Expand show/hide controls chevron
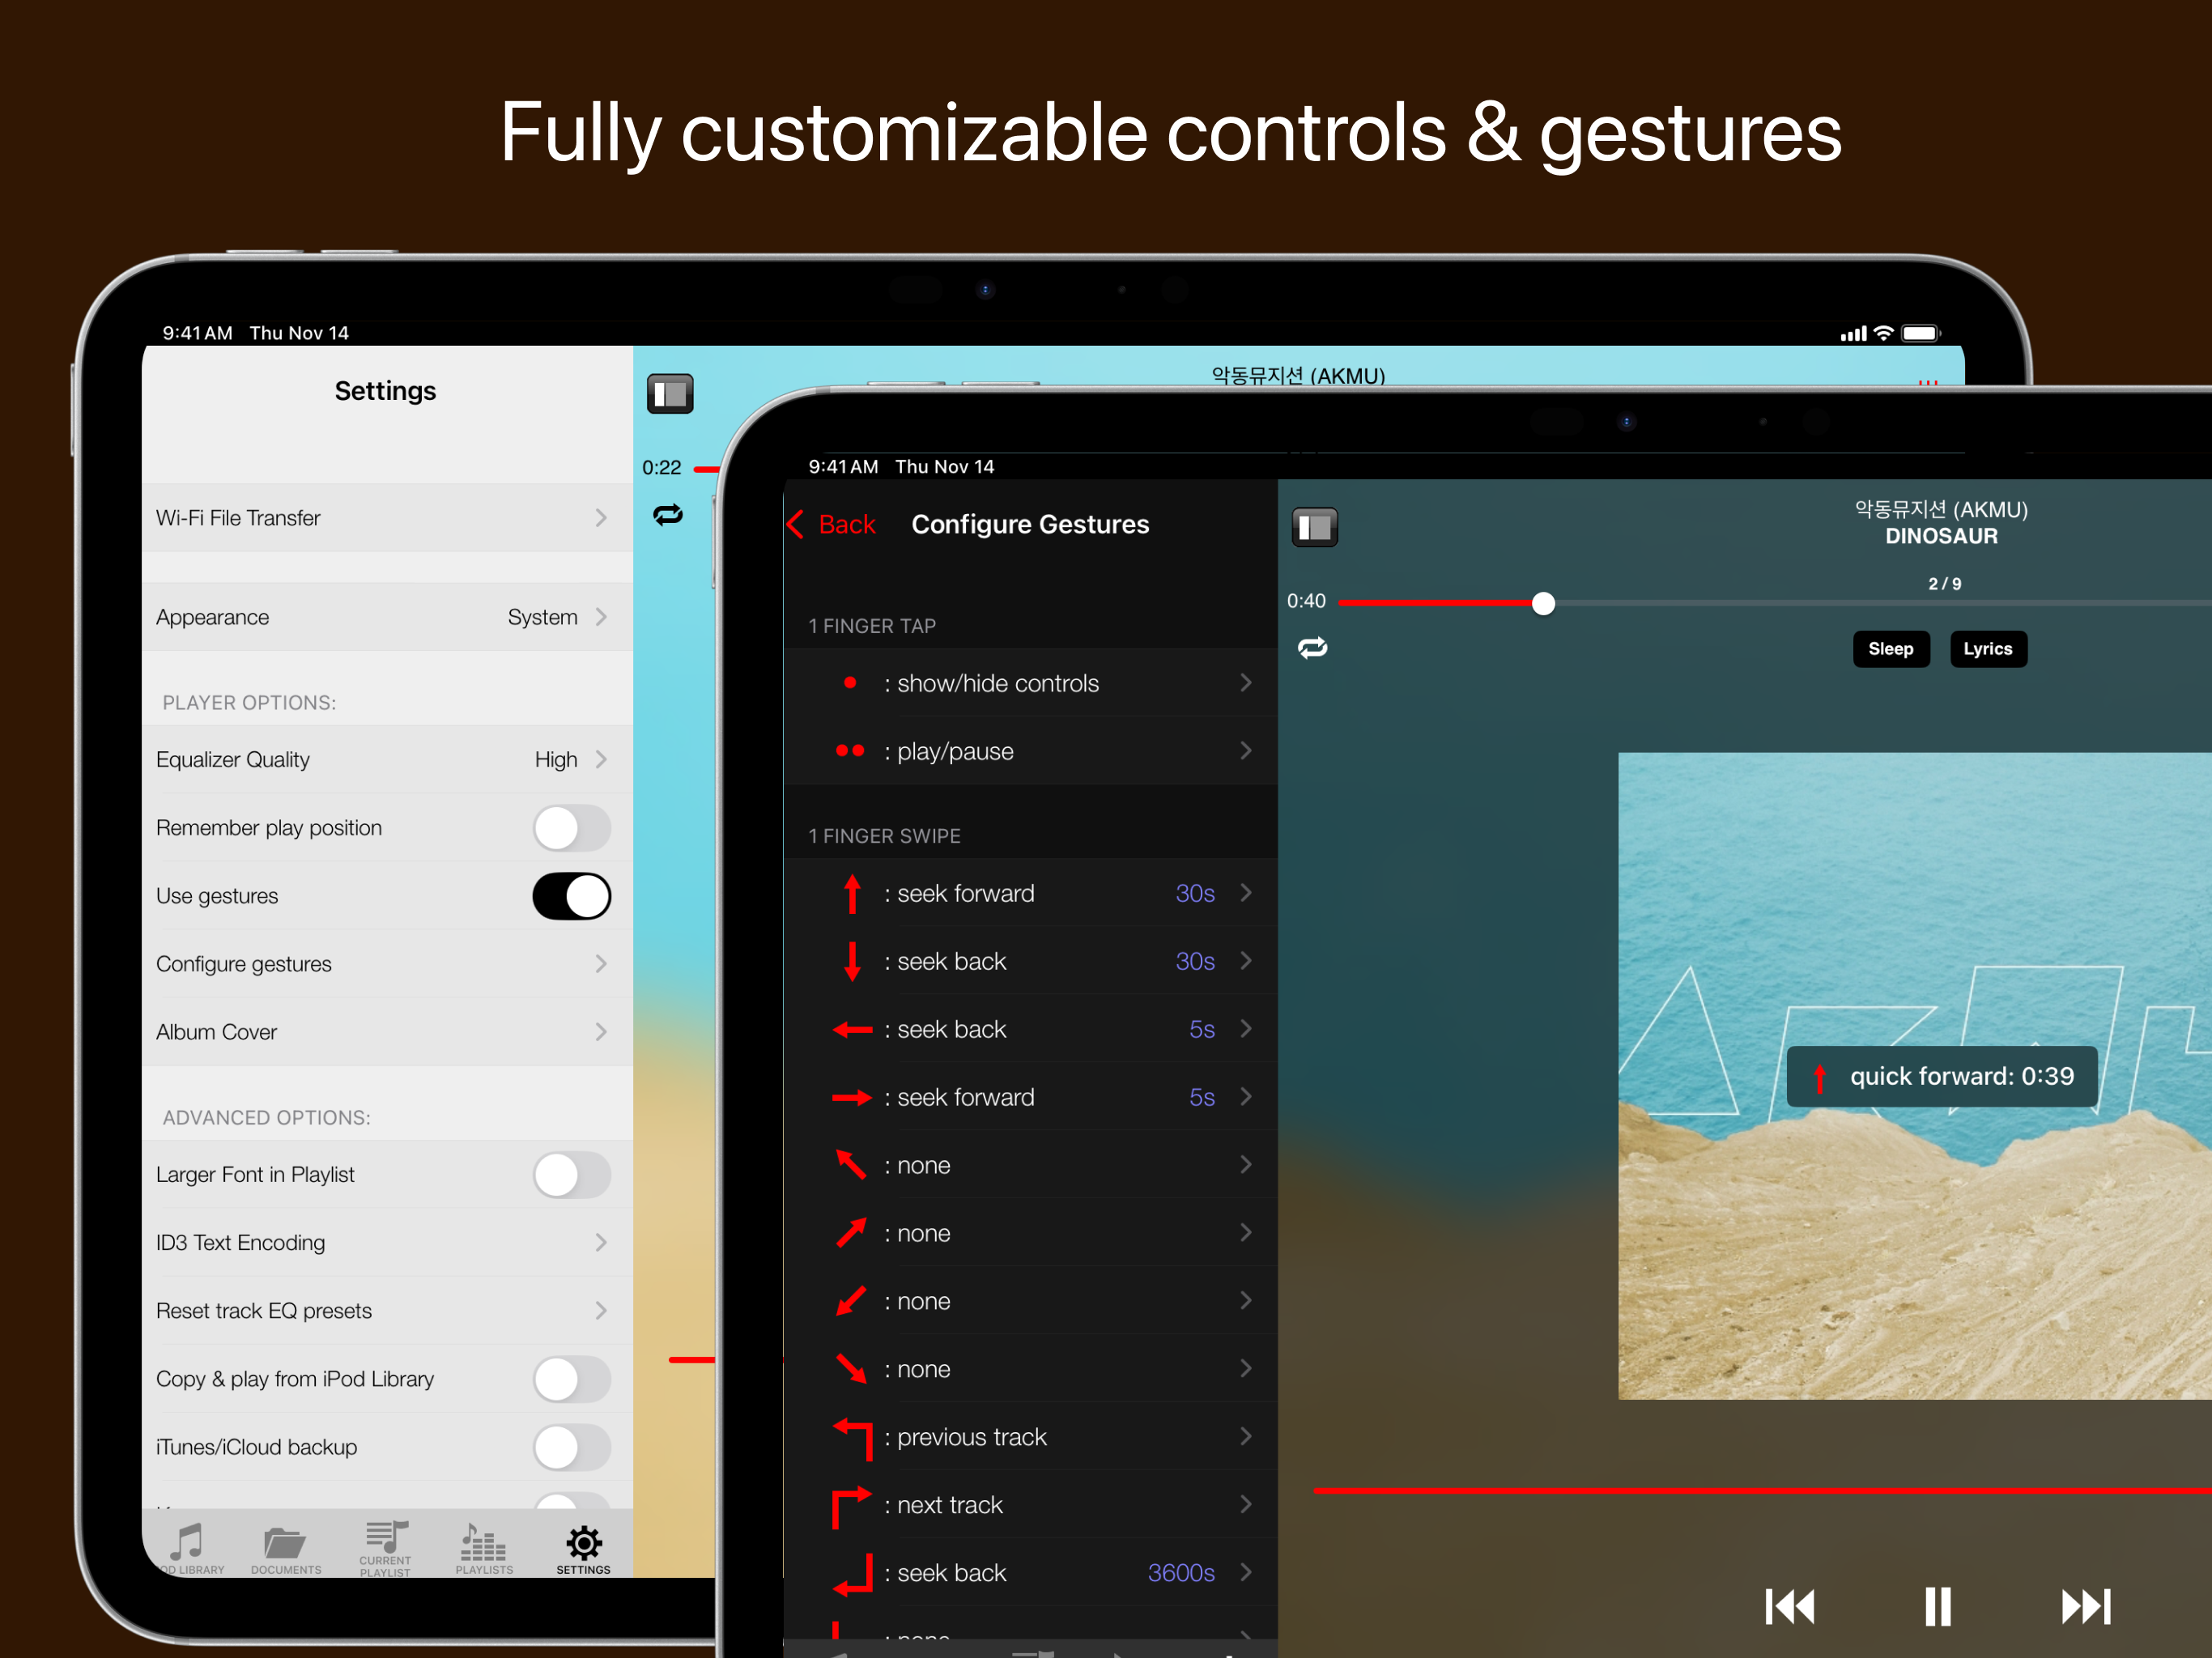This screenshot has height=1658, width=2212. (1246, 683)
